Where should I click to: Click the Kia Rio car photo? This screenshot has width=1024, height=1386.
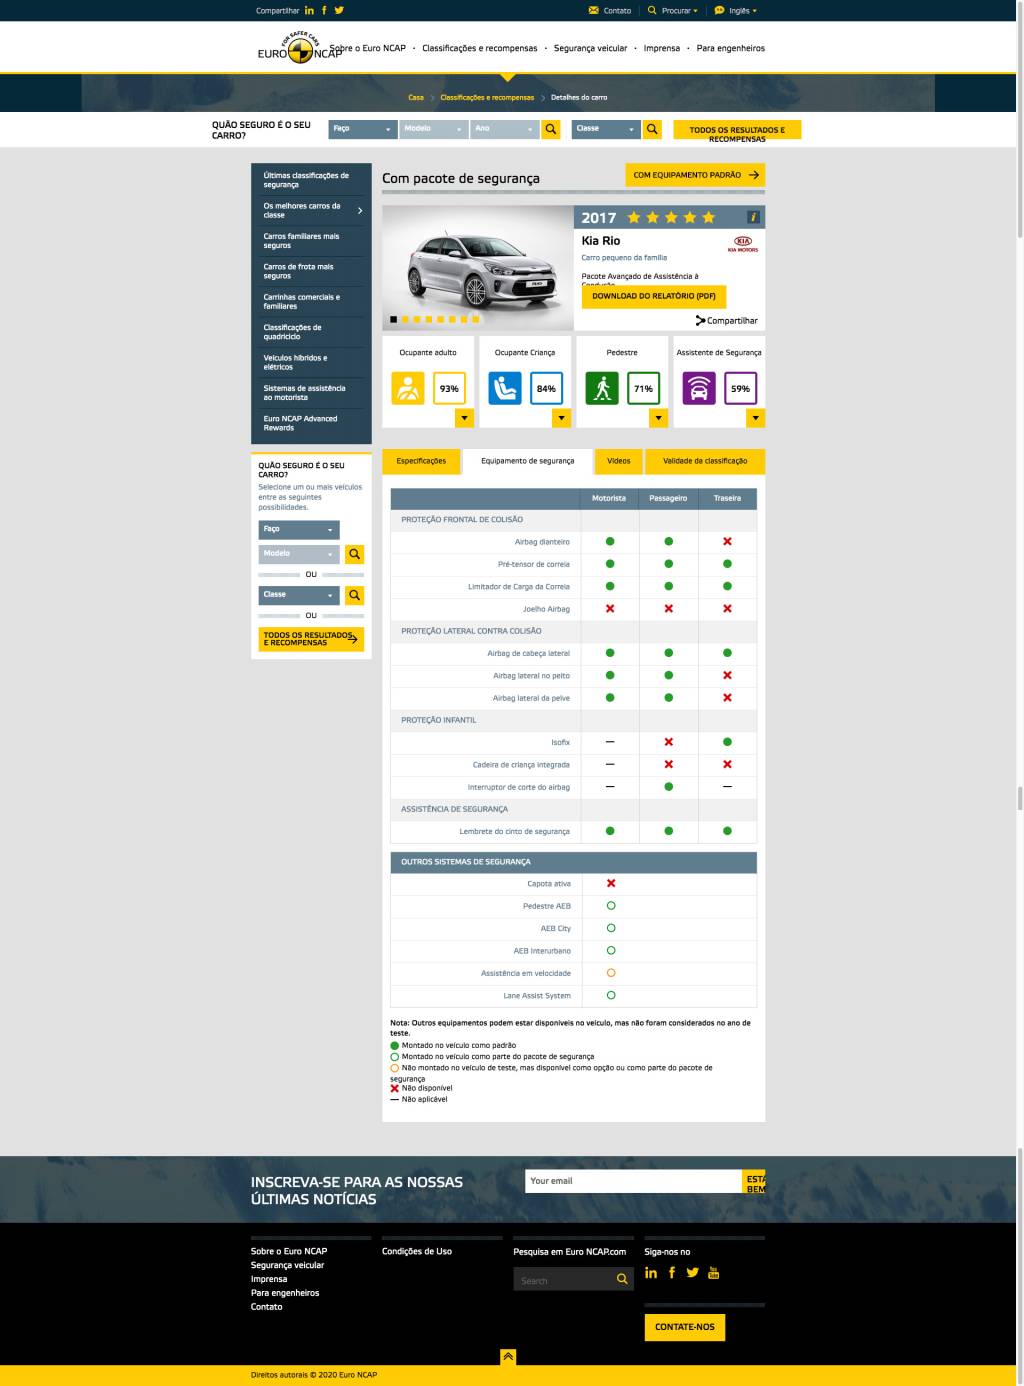tap(478, 267)
